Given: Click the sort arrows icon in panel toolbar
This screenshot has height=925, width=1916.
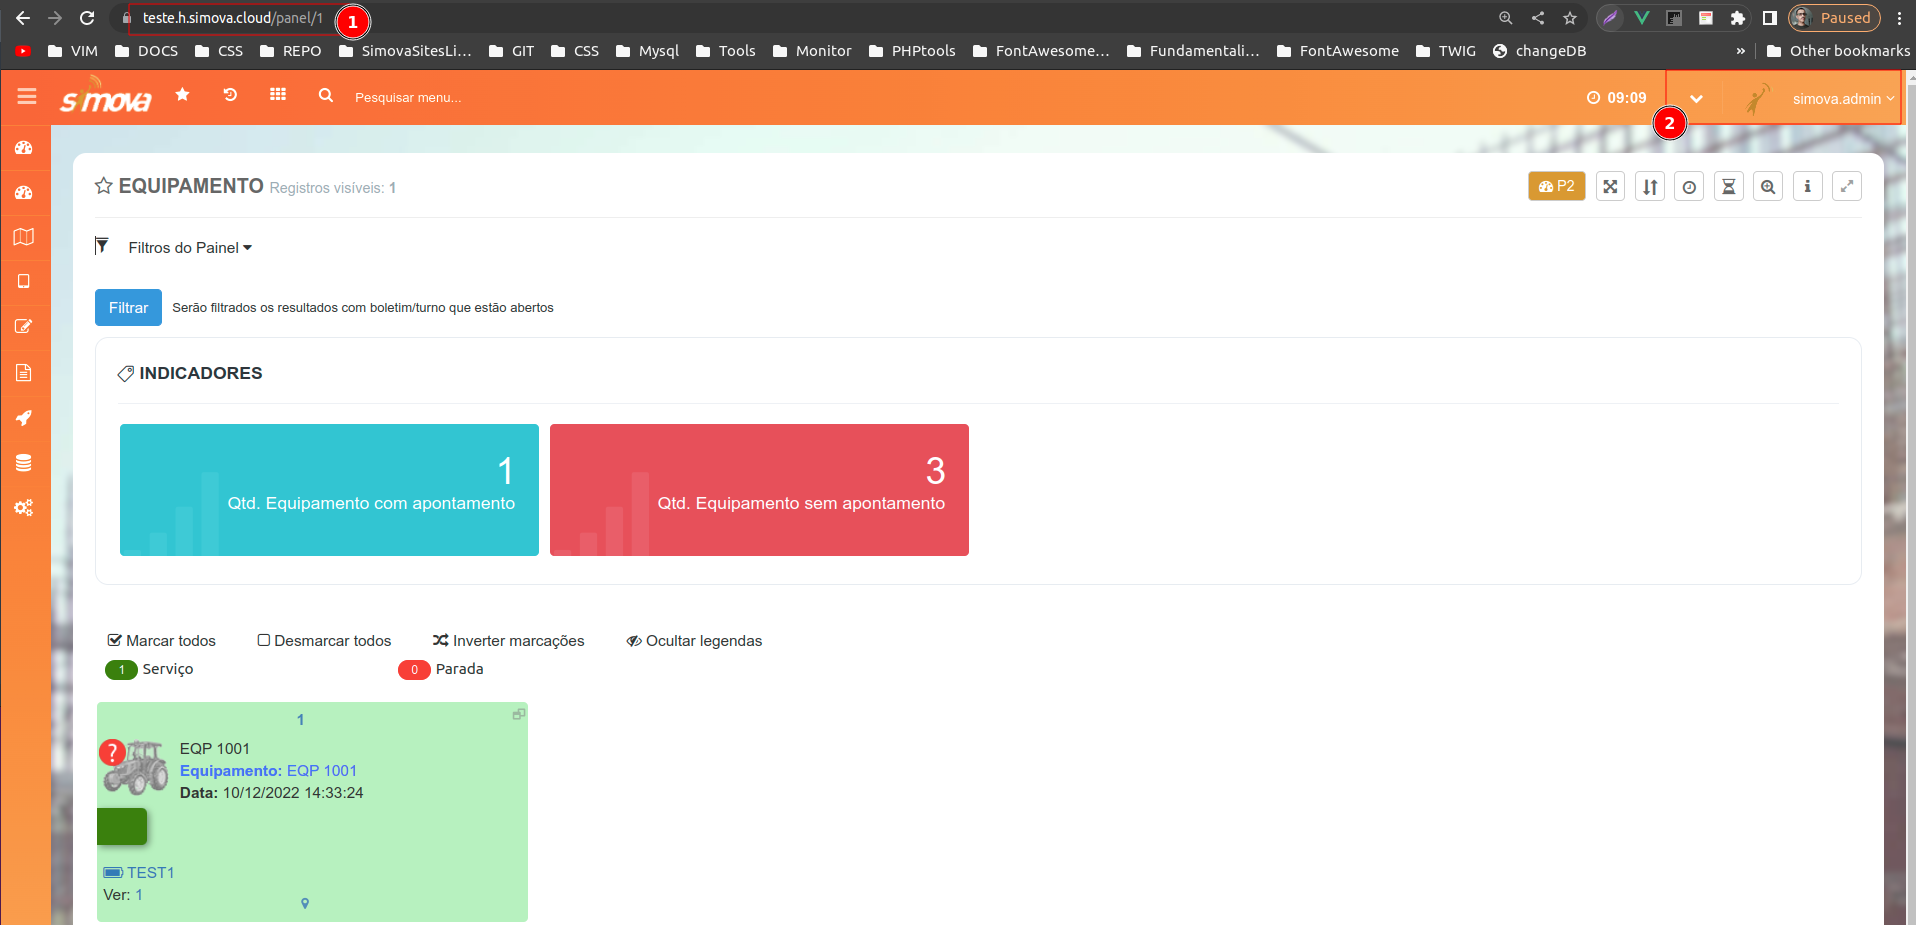Looking at the screenshot, I should click(1650, 187).
